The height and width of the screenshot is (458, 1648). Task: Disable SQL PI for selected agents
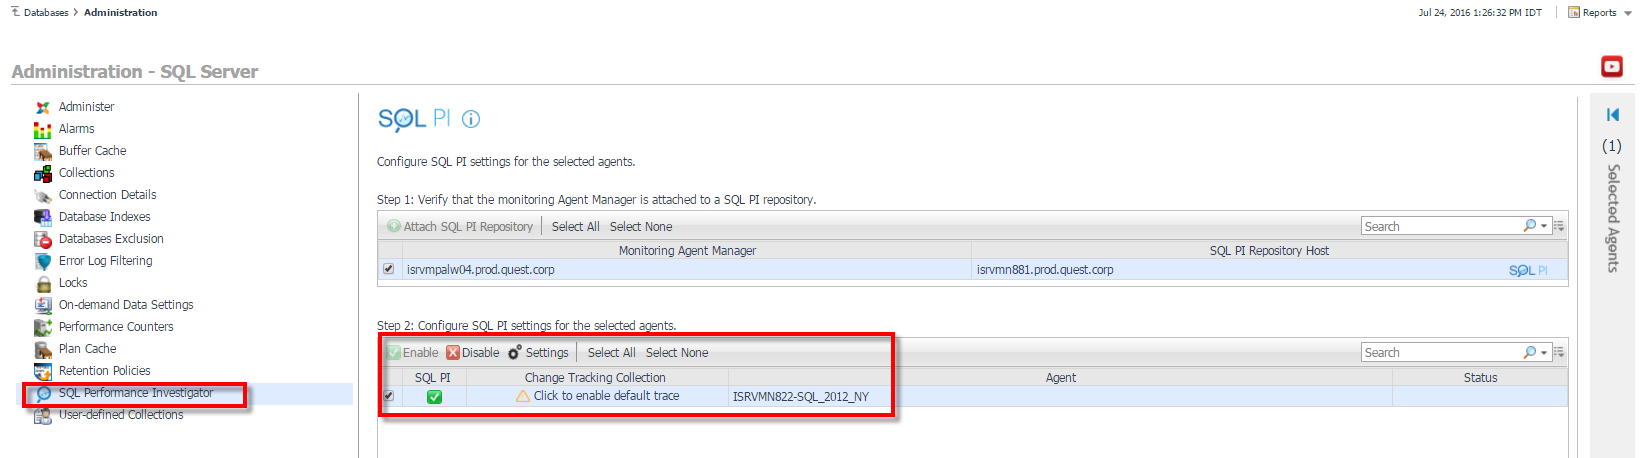click(472, 353)
